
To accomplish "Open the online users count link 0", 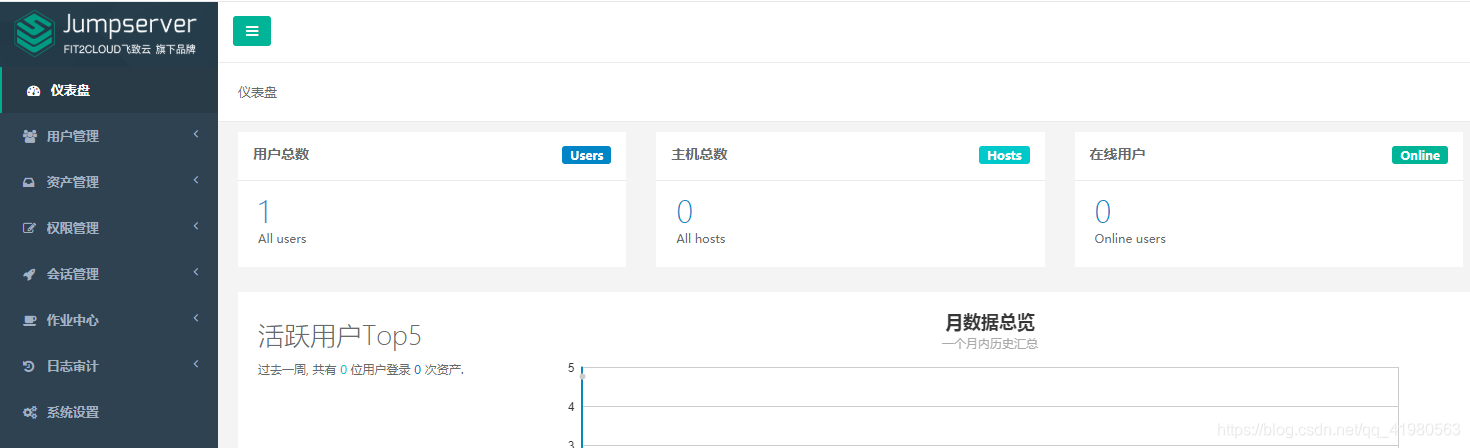I will [1103, 212].
